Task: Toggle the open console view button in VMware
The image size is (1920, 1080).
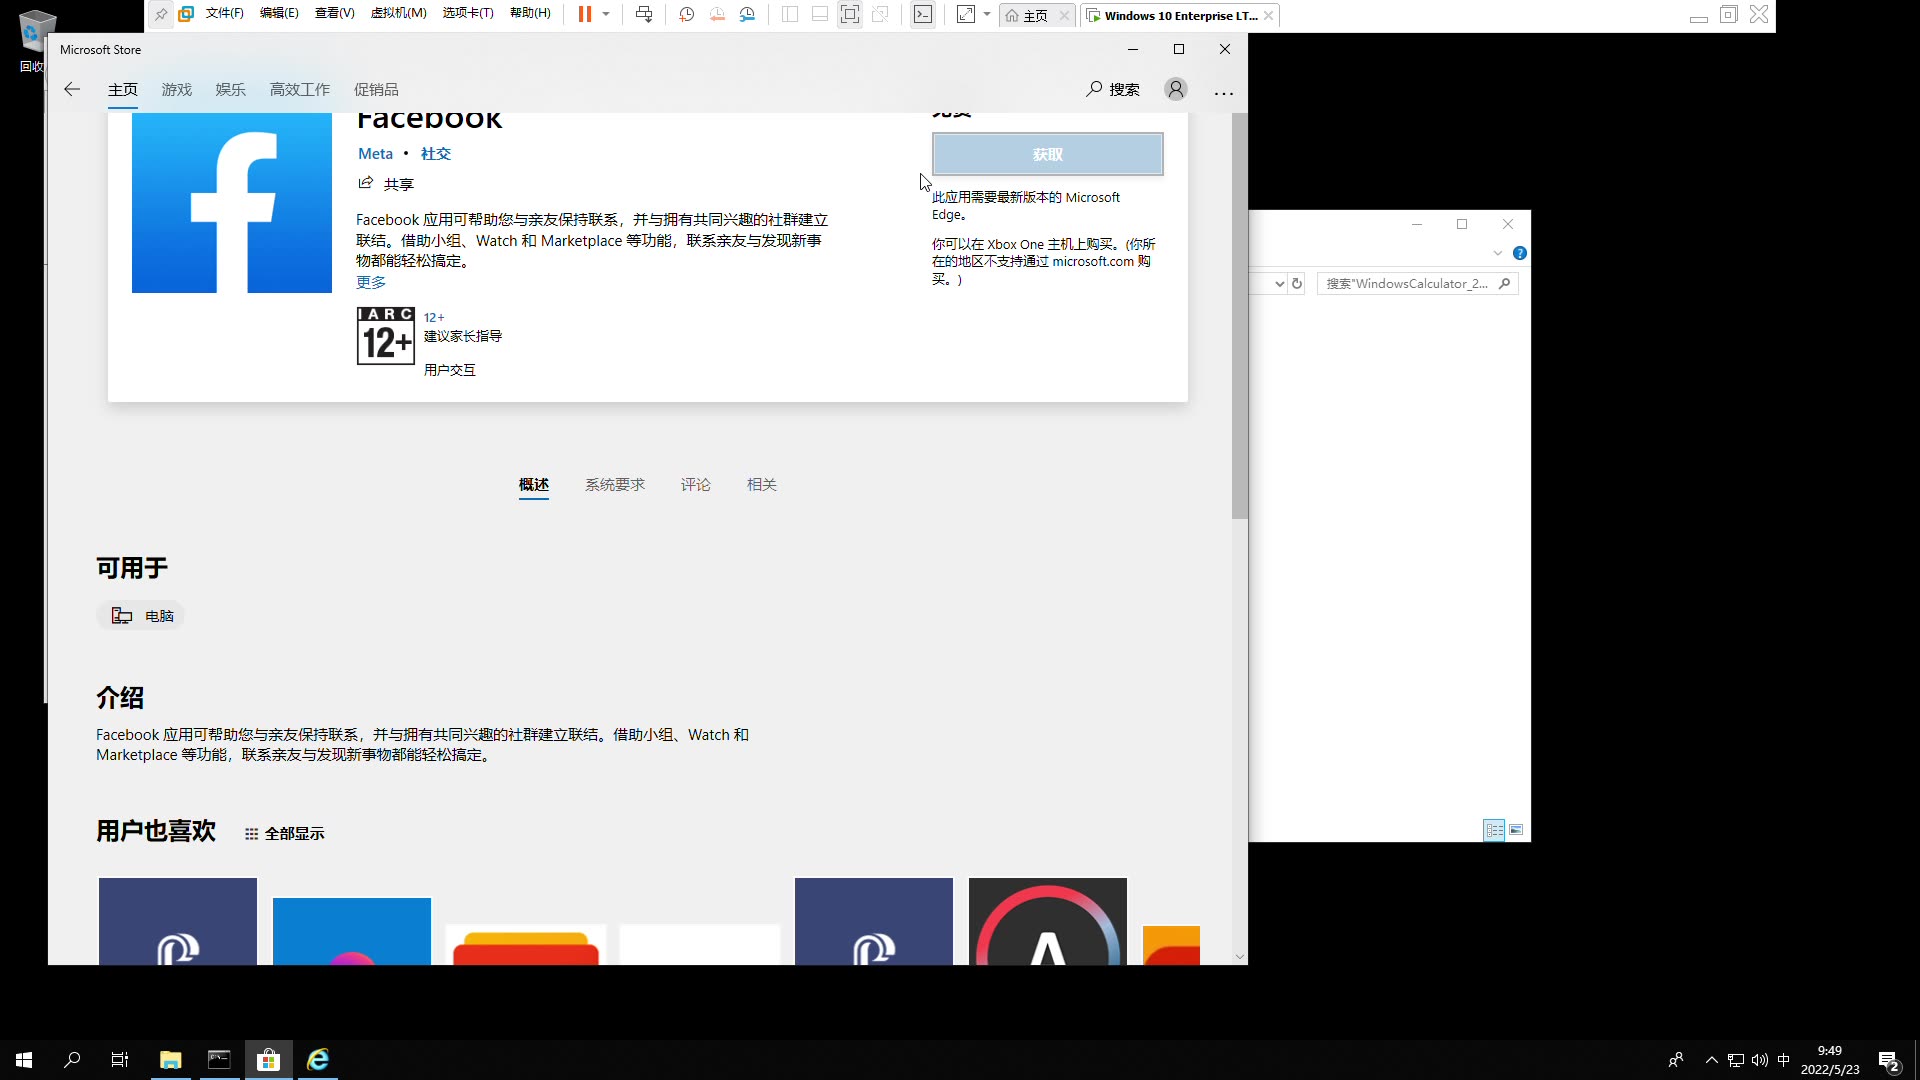Action: point(850,14)
